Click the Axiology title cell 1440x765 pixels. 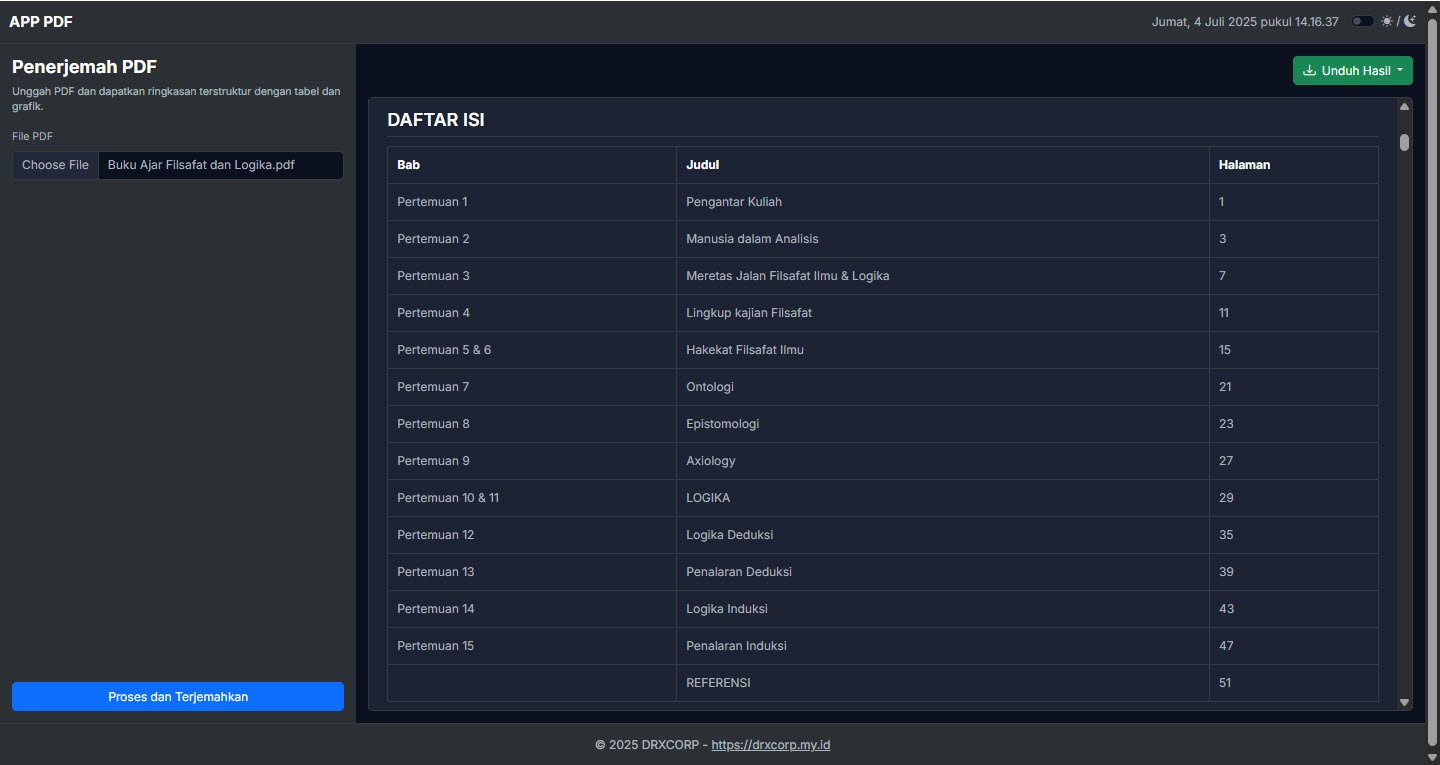point(943,461)
